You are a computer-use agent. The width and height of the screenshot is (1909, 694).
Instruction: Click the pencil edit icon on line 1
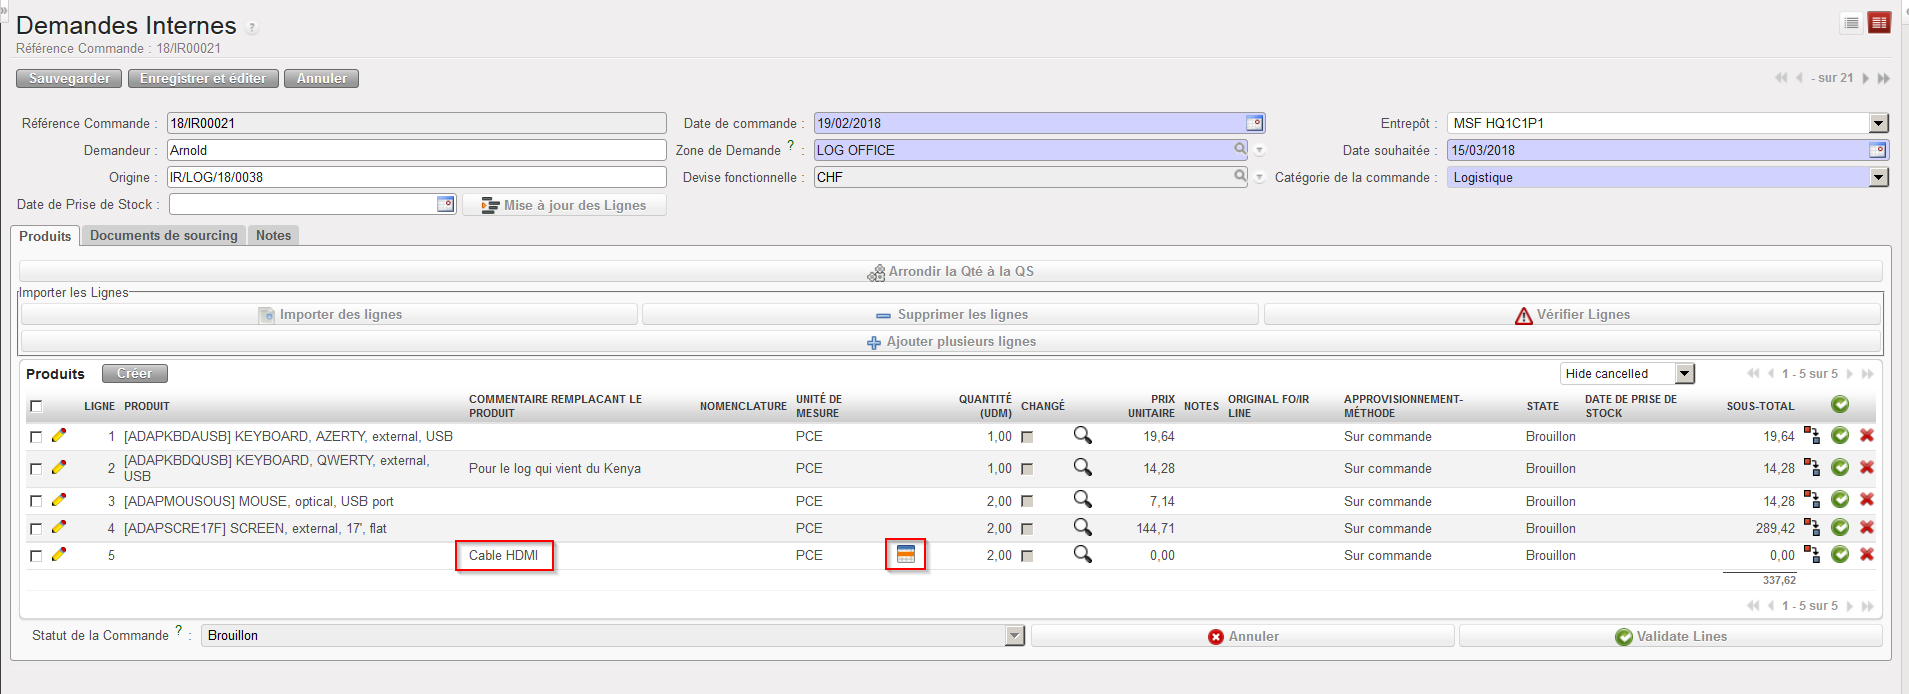[59, 435]
